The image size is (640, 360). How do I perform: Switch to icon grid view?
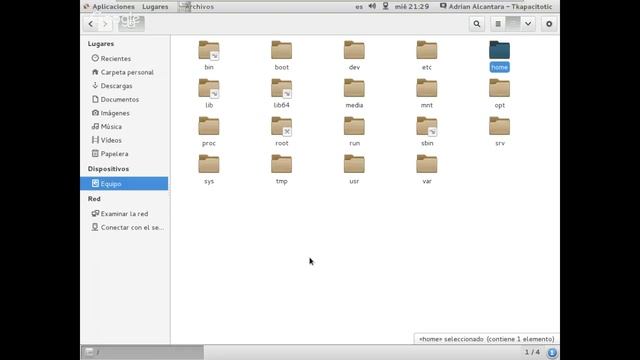pos(513,24)
